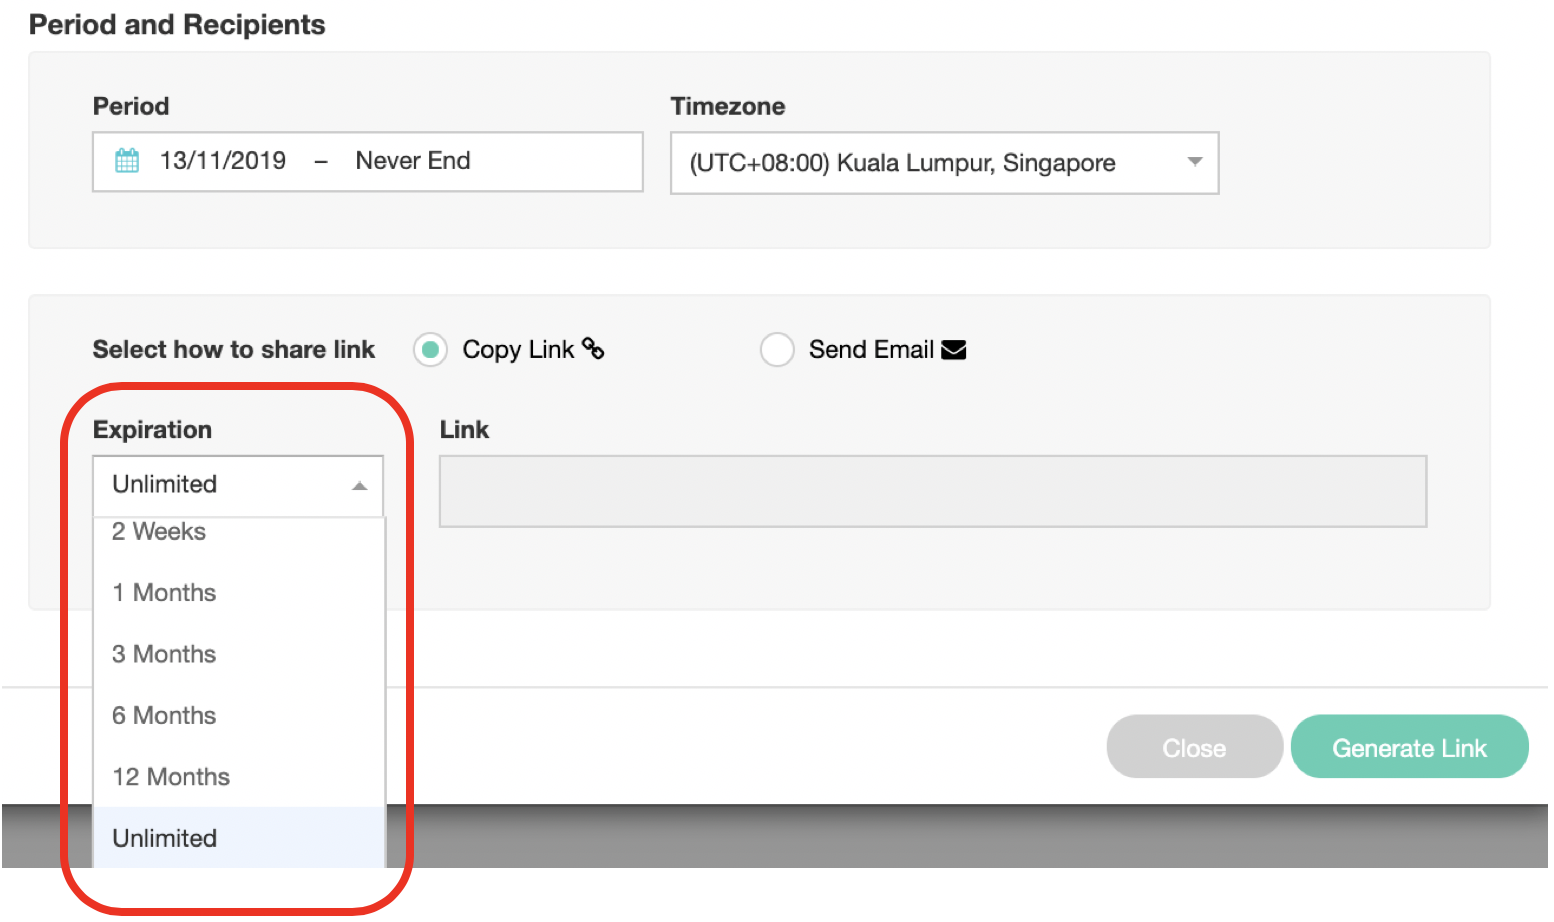Click the 13/11/2019 start date

[x=223, y=161]
